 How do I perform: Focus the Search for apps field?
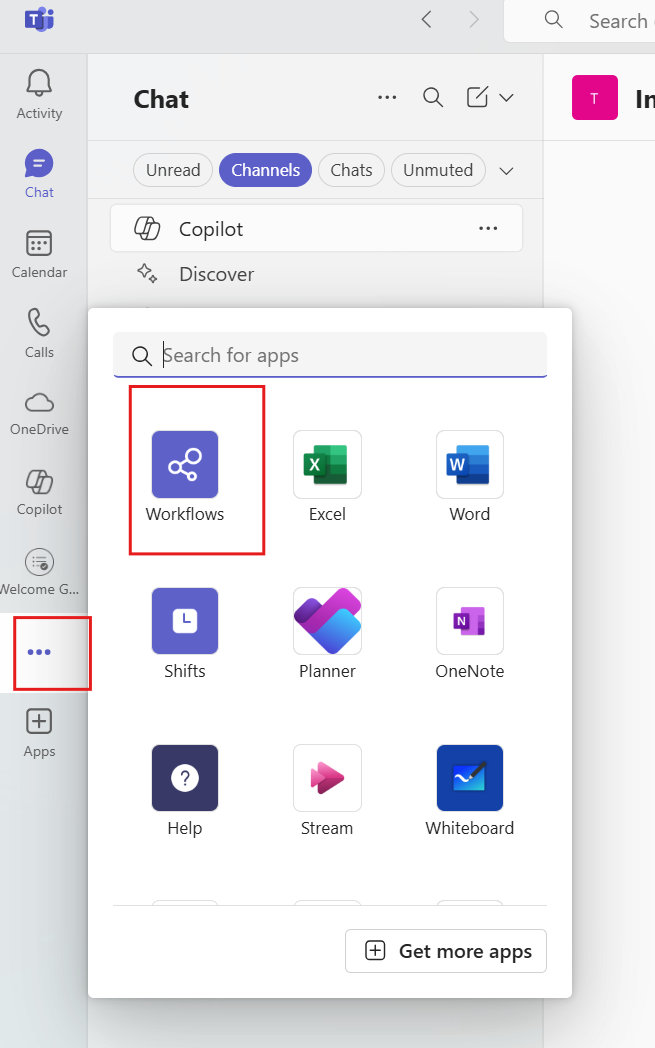click(x=330, y=355)
